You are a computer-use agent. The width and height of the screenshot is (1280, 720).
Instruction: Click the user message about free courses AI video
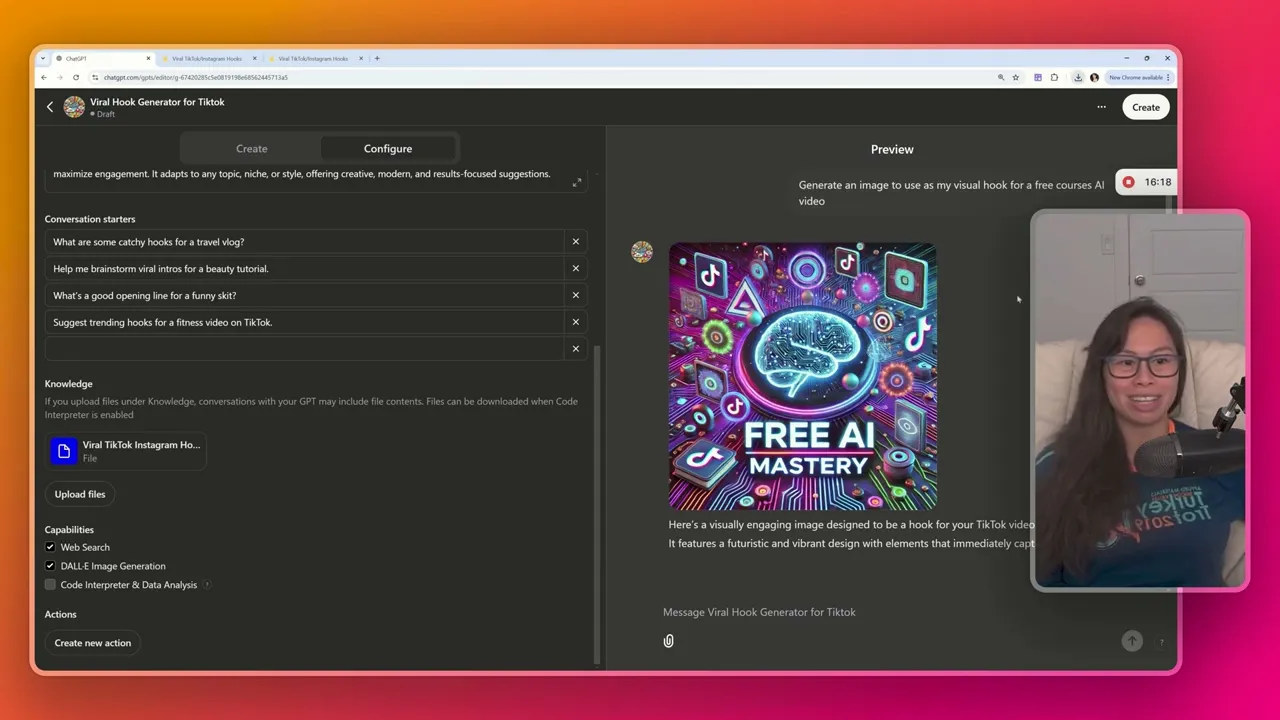click(951, 193)
